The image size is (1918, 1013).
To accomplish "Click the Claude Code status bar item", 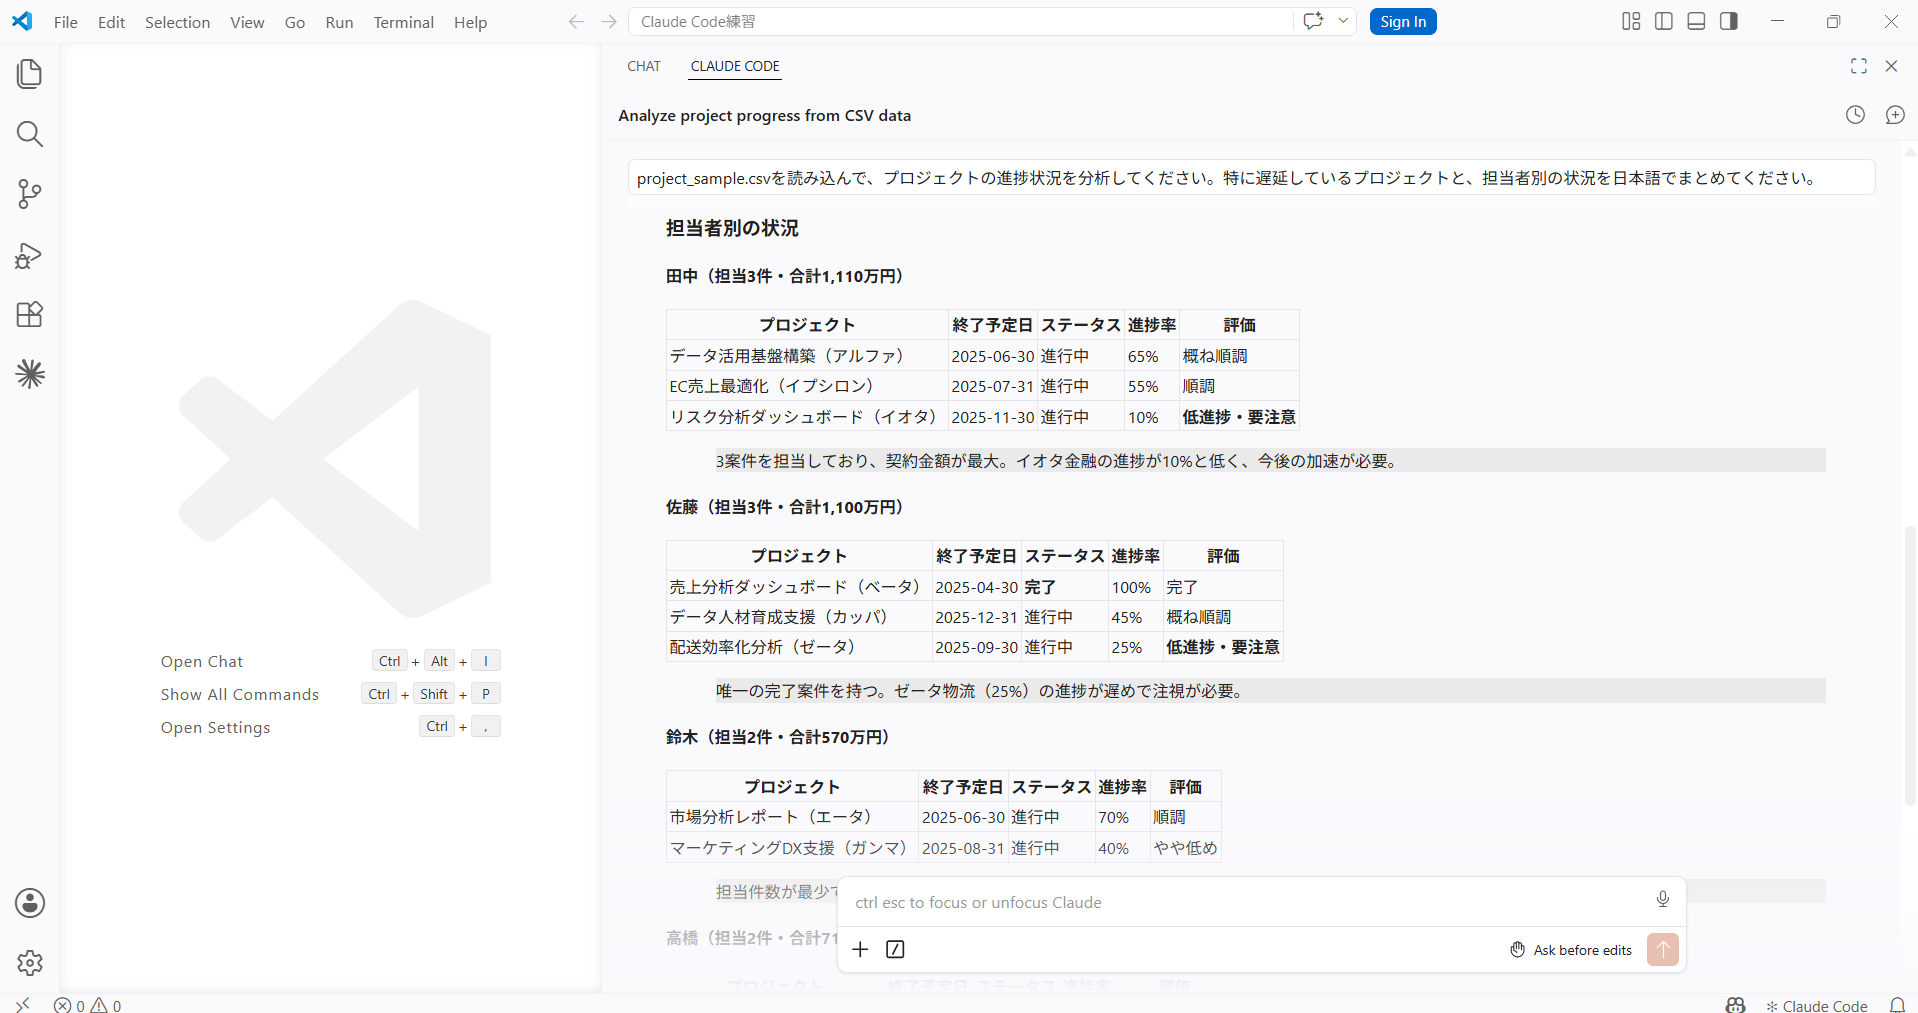I will 1816,1006.
